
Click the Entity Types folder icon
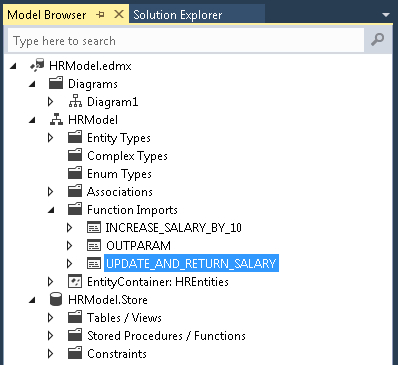75,137
